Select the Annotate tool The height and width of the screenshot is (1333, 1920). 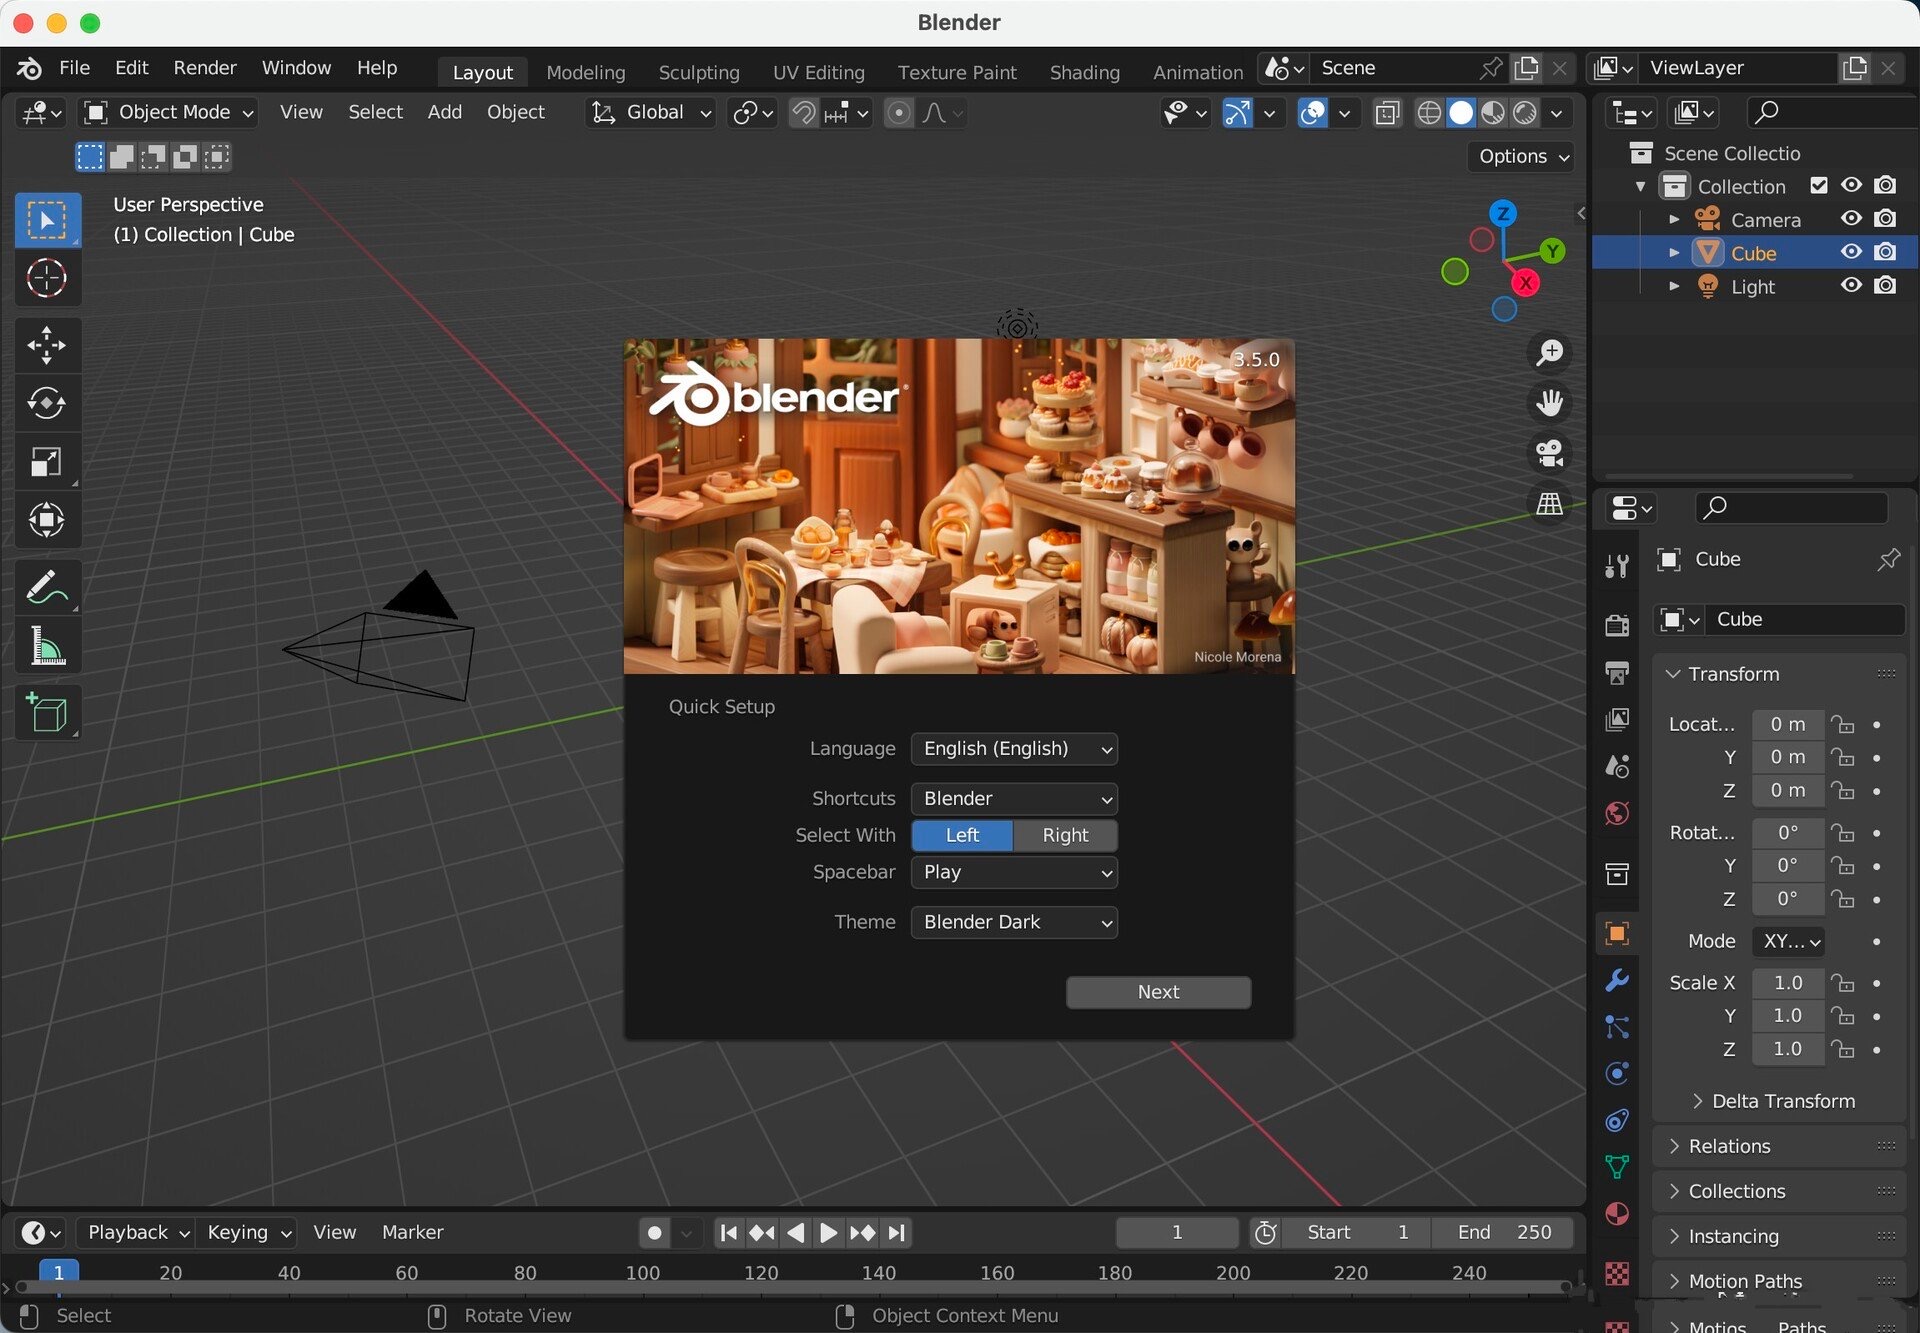(x=47, y=586)
